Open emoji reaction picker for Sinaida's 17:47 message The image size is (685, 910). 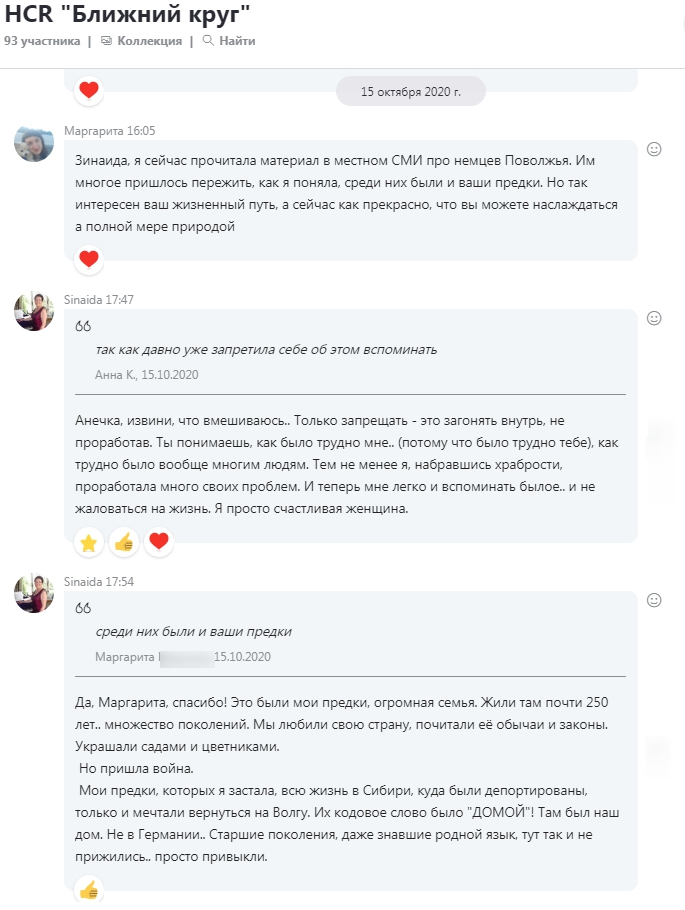[x=655, y=318]
